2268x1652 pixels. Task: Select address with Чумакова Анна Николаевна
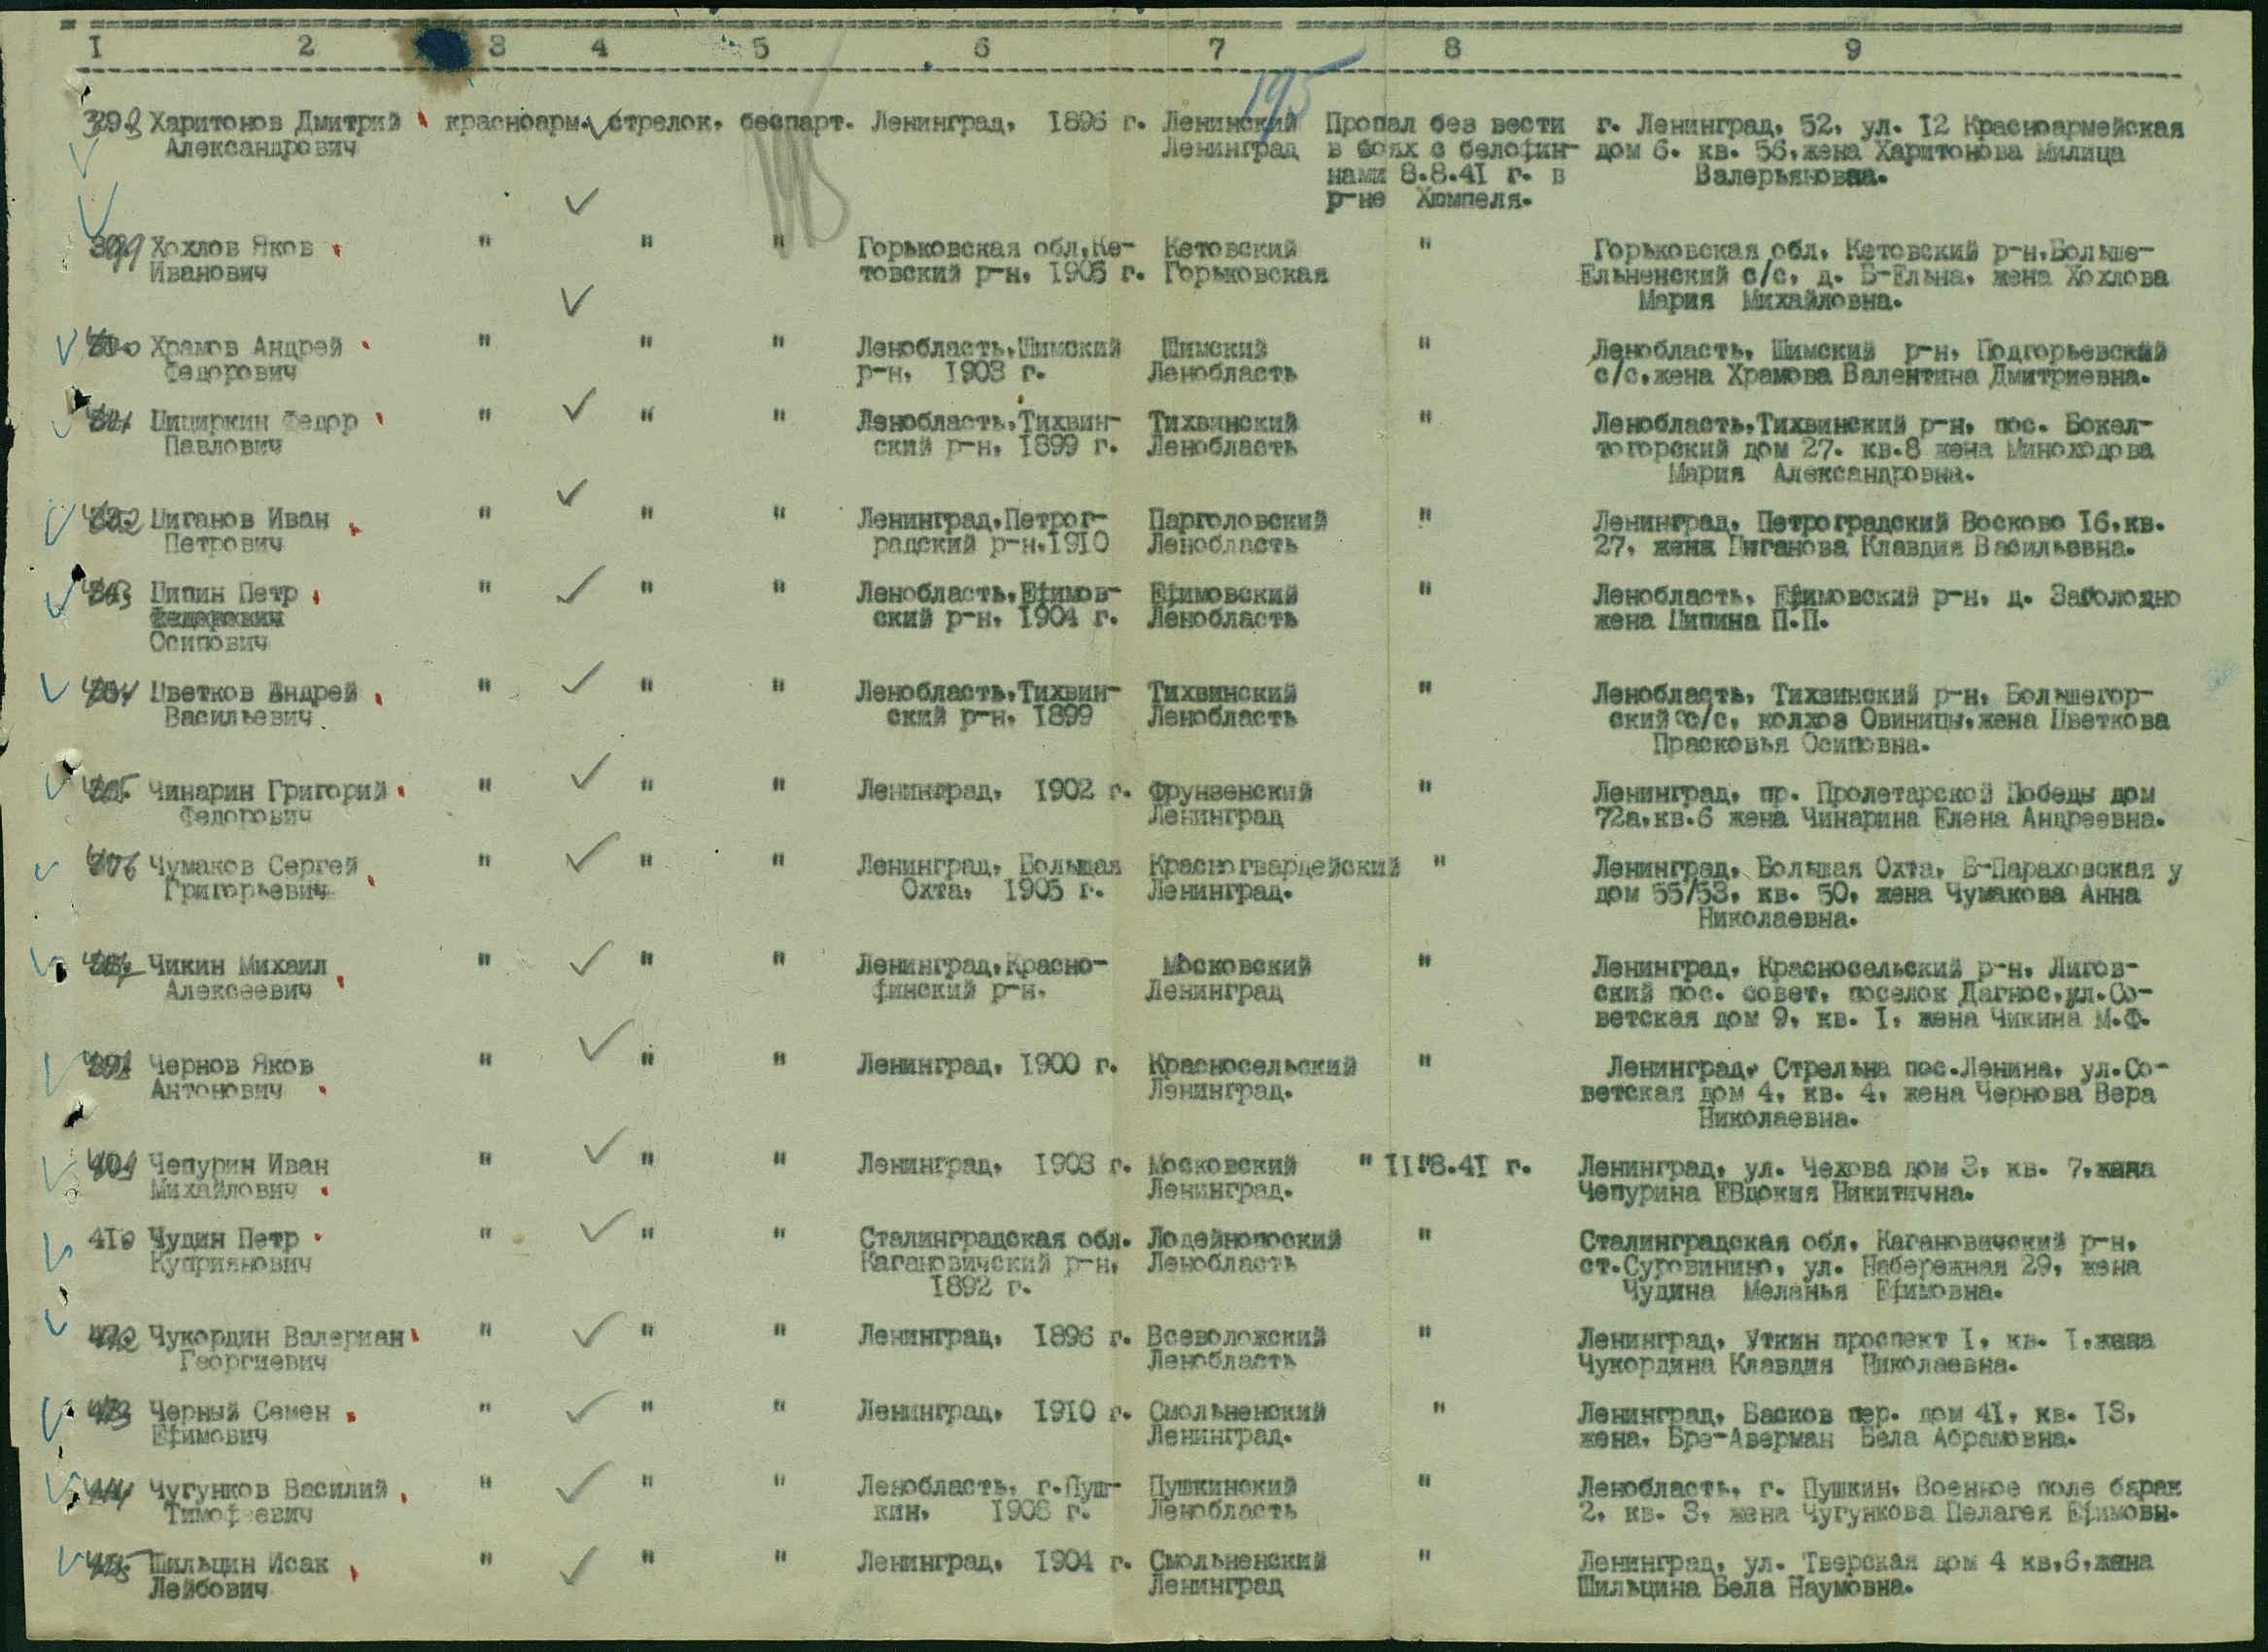[x=1887, y=893]
